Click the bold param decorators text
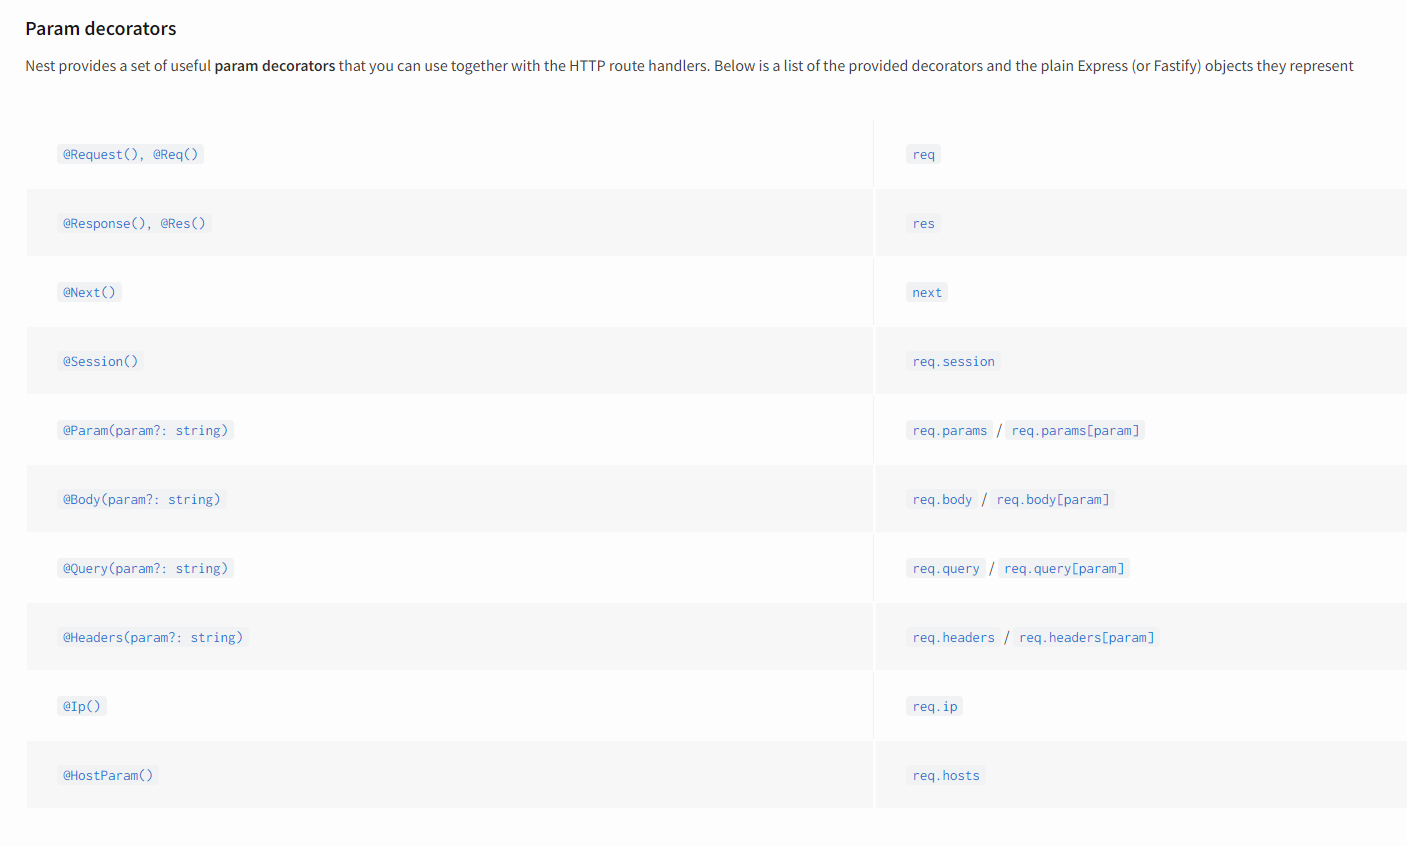 pos(274,65)
